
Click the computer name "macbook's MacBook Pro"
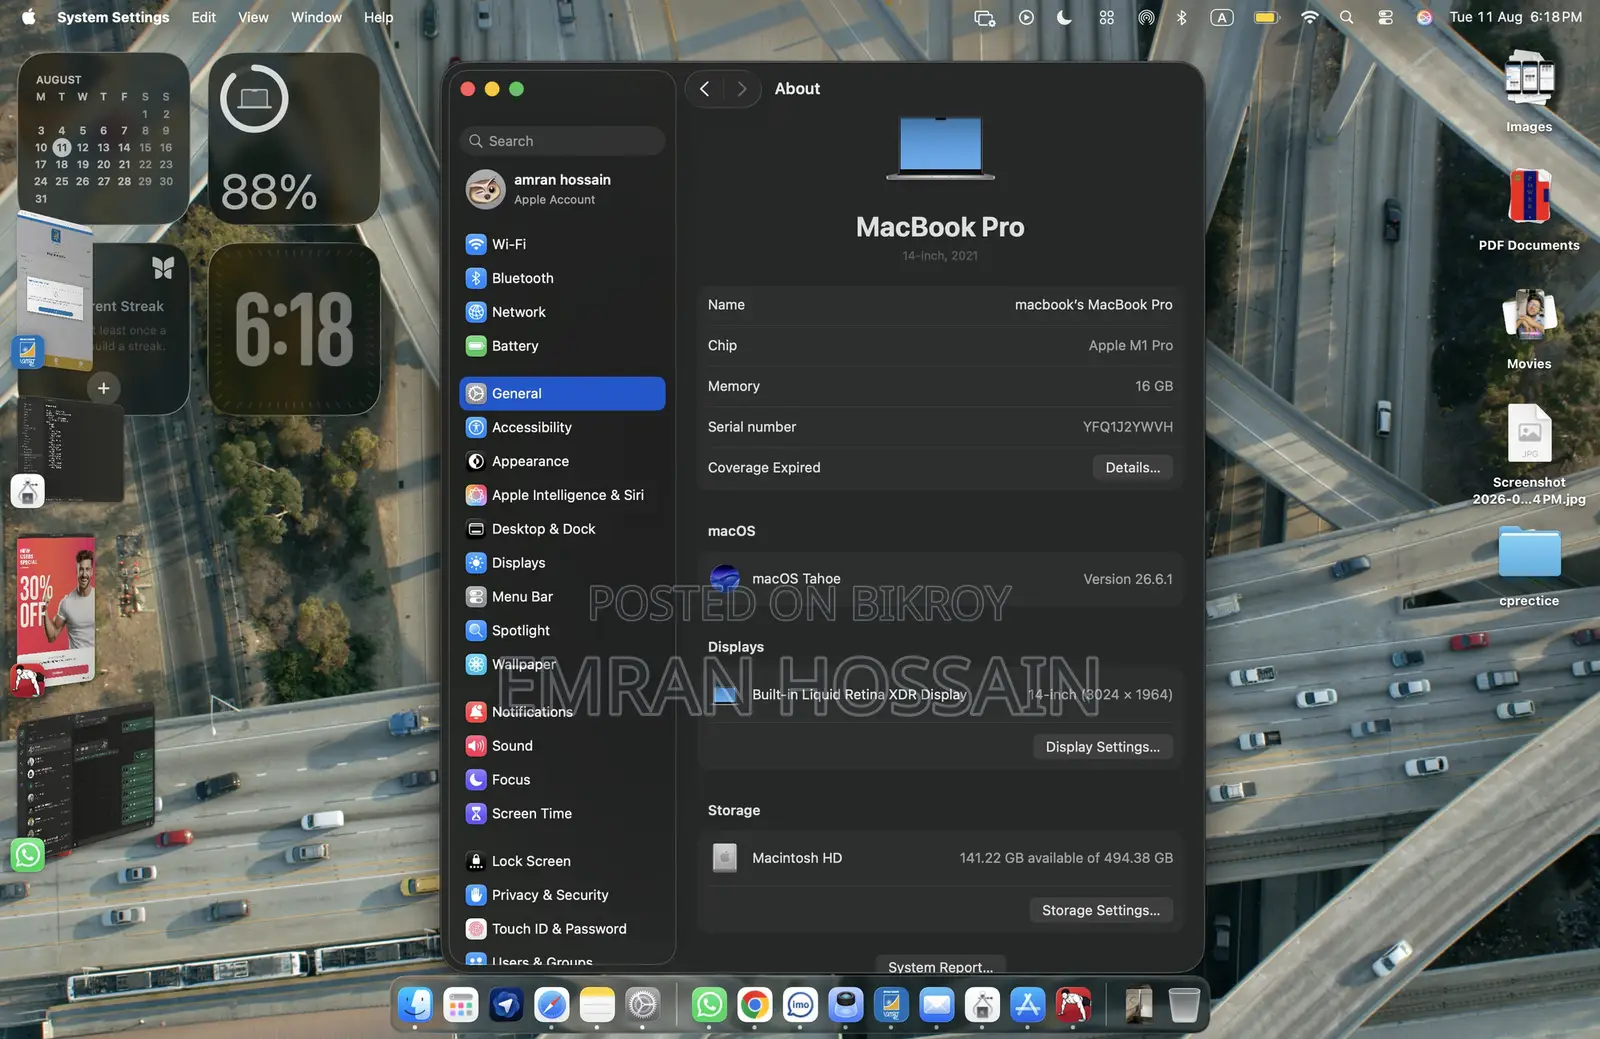pos(1093,305)
